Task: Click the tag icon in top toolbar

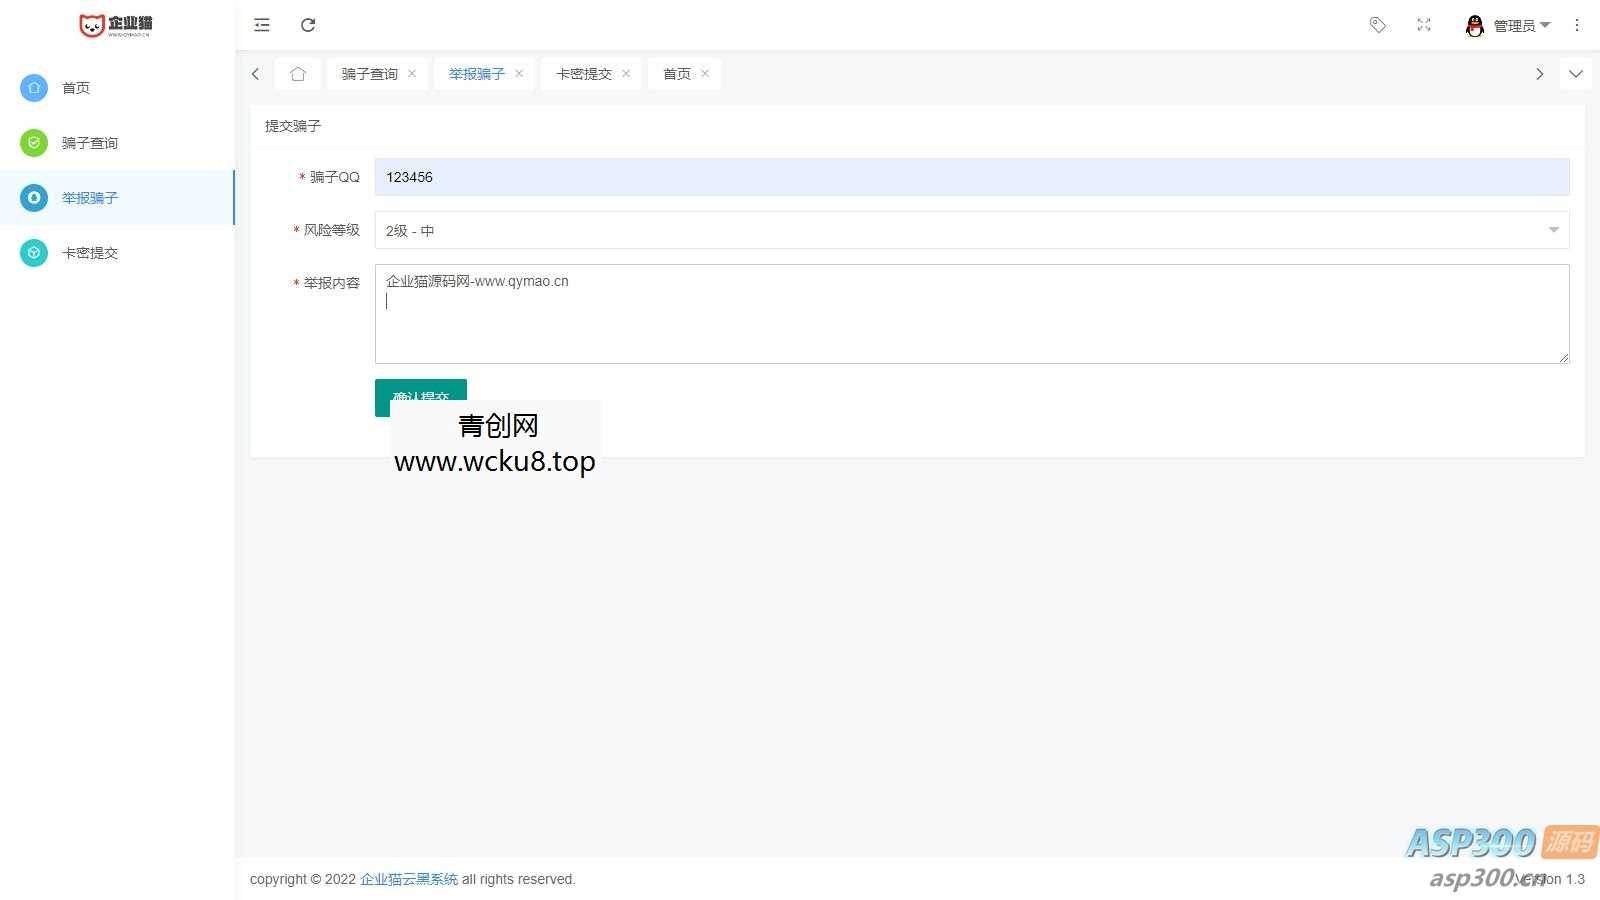Action: click(1377, 25)
